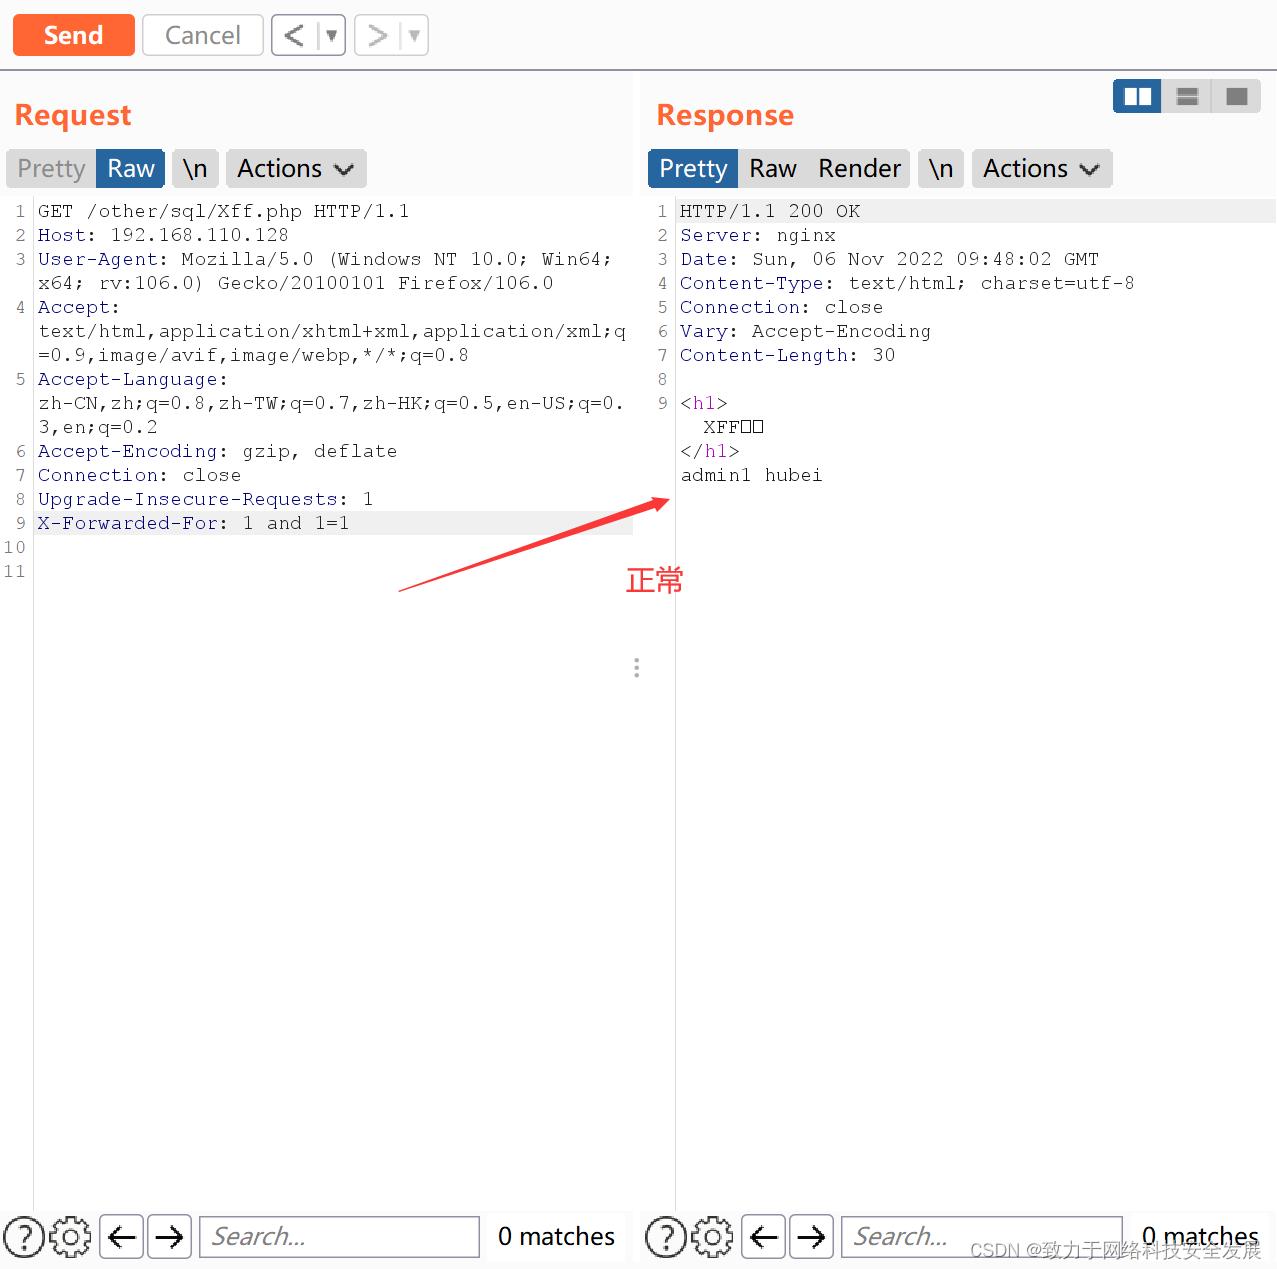Image resolution: width=1277 pixels, height=1269 pixels.
Task: Select top-bottom split layout icon
Action: (1187, 96)
